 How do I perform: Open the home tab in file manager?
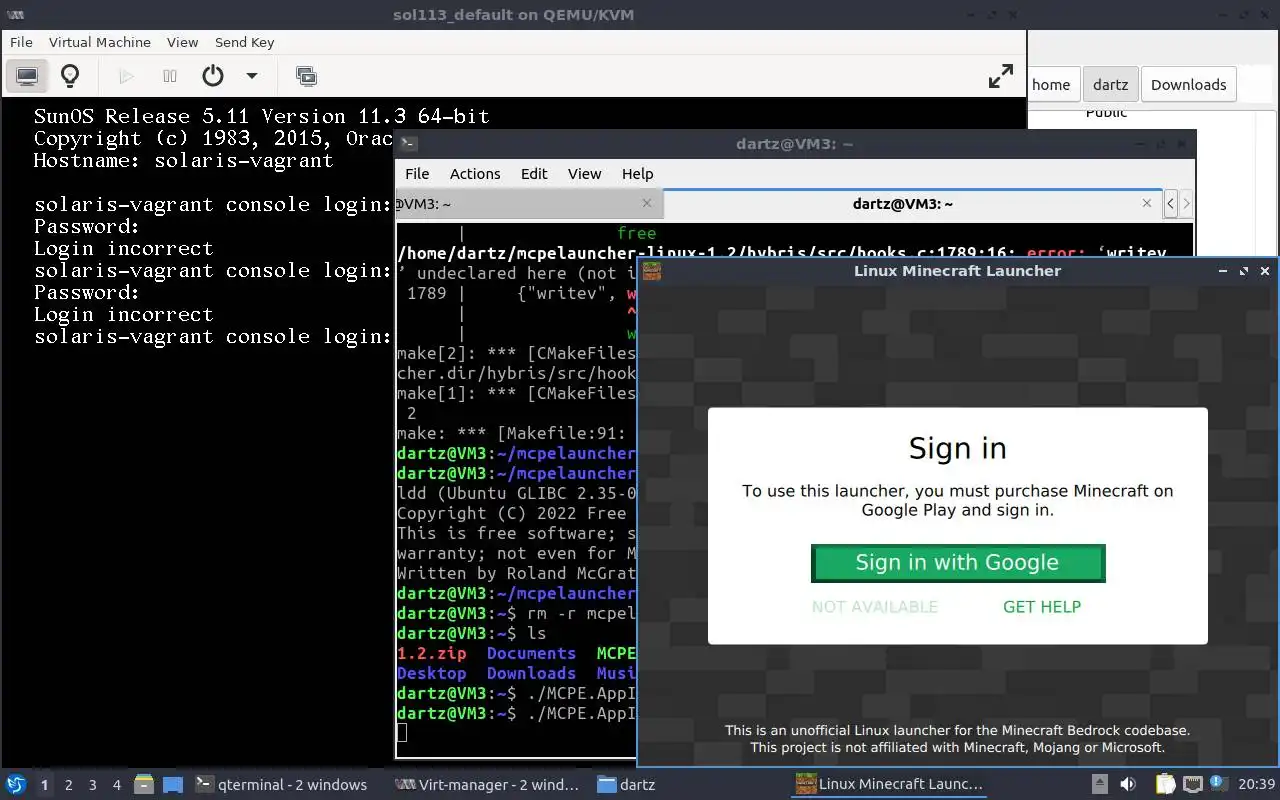click(1051, 84)
